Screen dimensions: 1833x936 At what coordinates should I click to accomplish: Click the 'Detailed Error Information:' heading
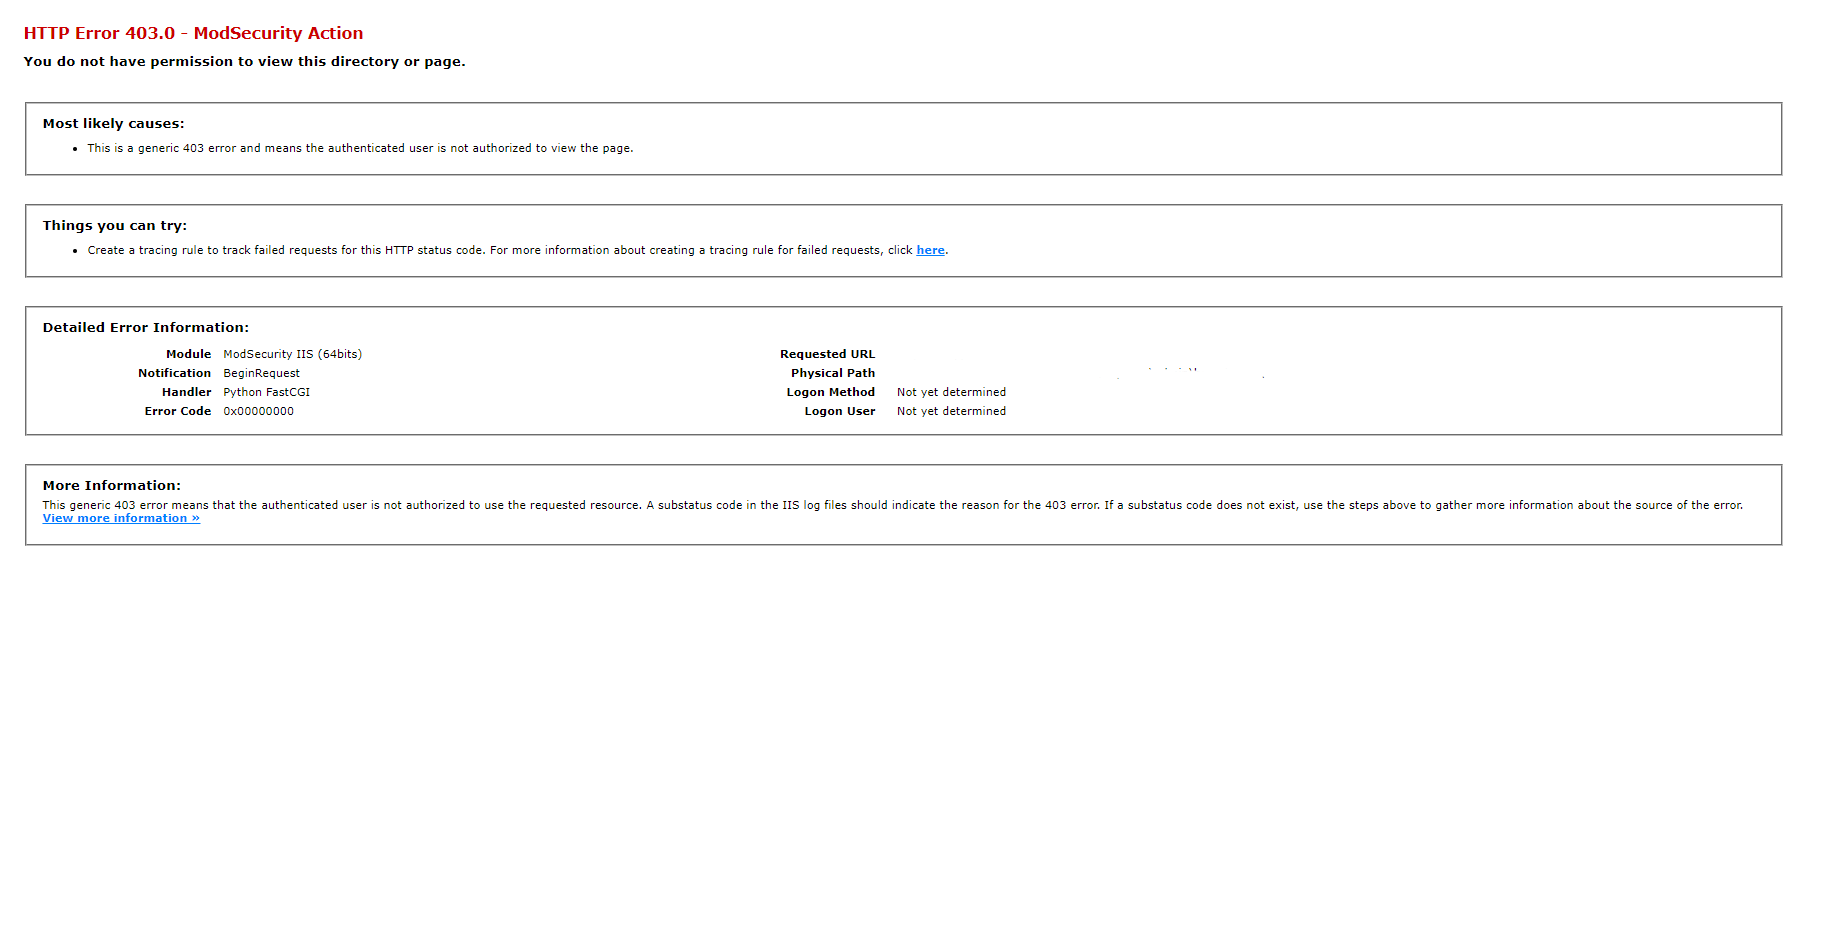tap(145, 327)
